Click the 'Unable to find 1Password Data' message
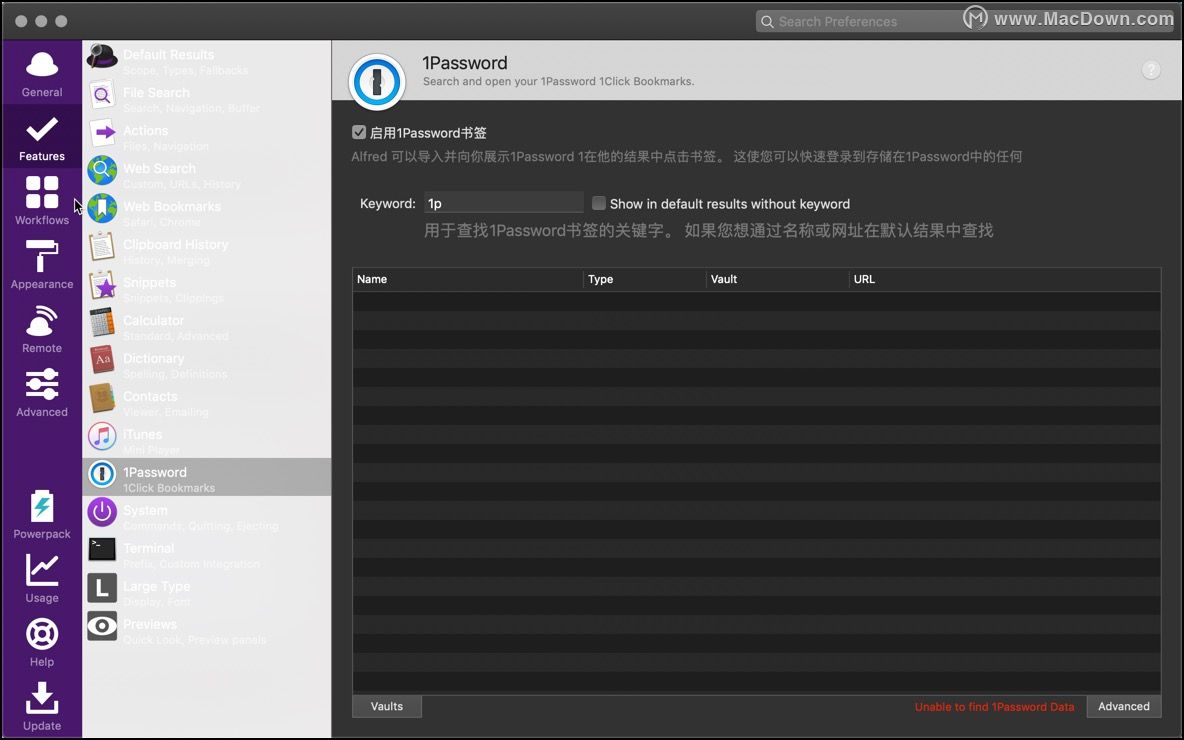 click(x=994, y=707)
